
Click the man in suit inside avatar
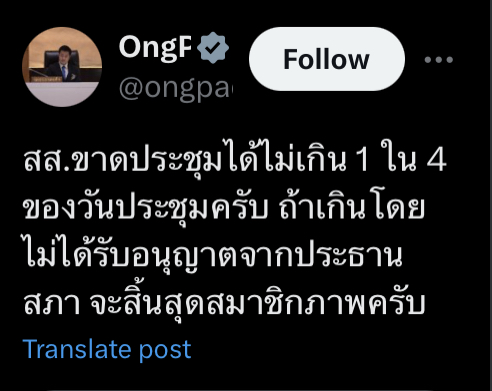[62, 63]
